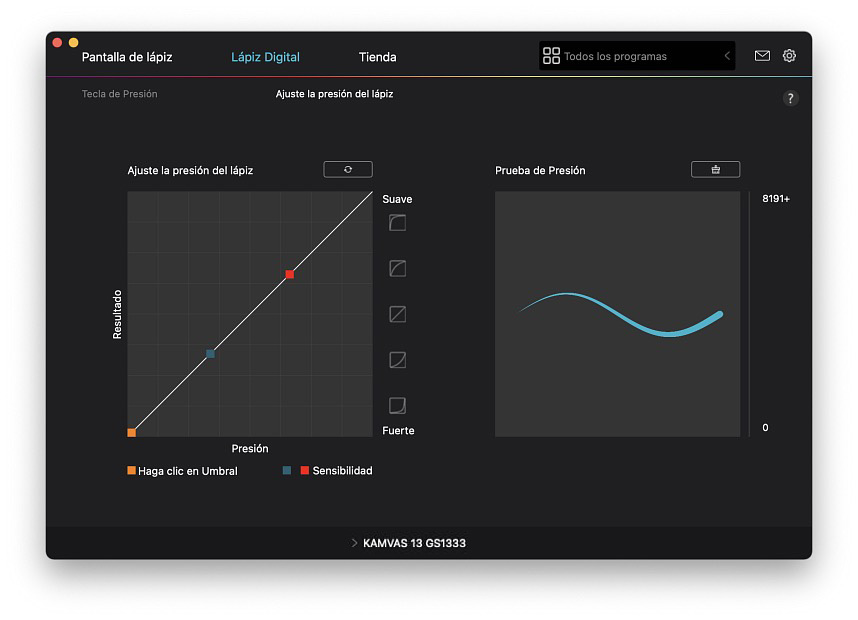Open Ajuste la presión del lápiz subtab
858x620 pixels.
[334, 94]
